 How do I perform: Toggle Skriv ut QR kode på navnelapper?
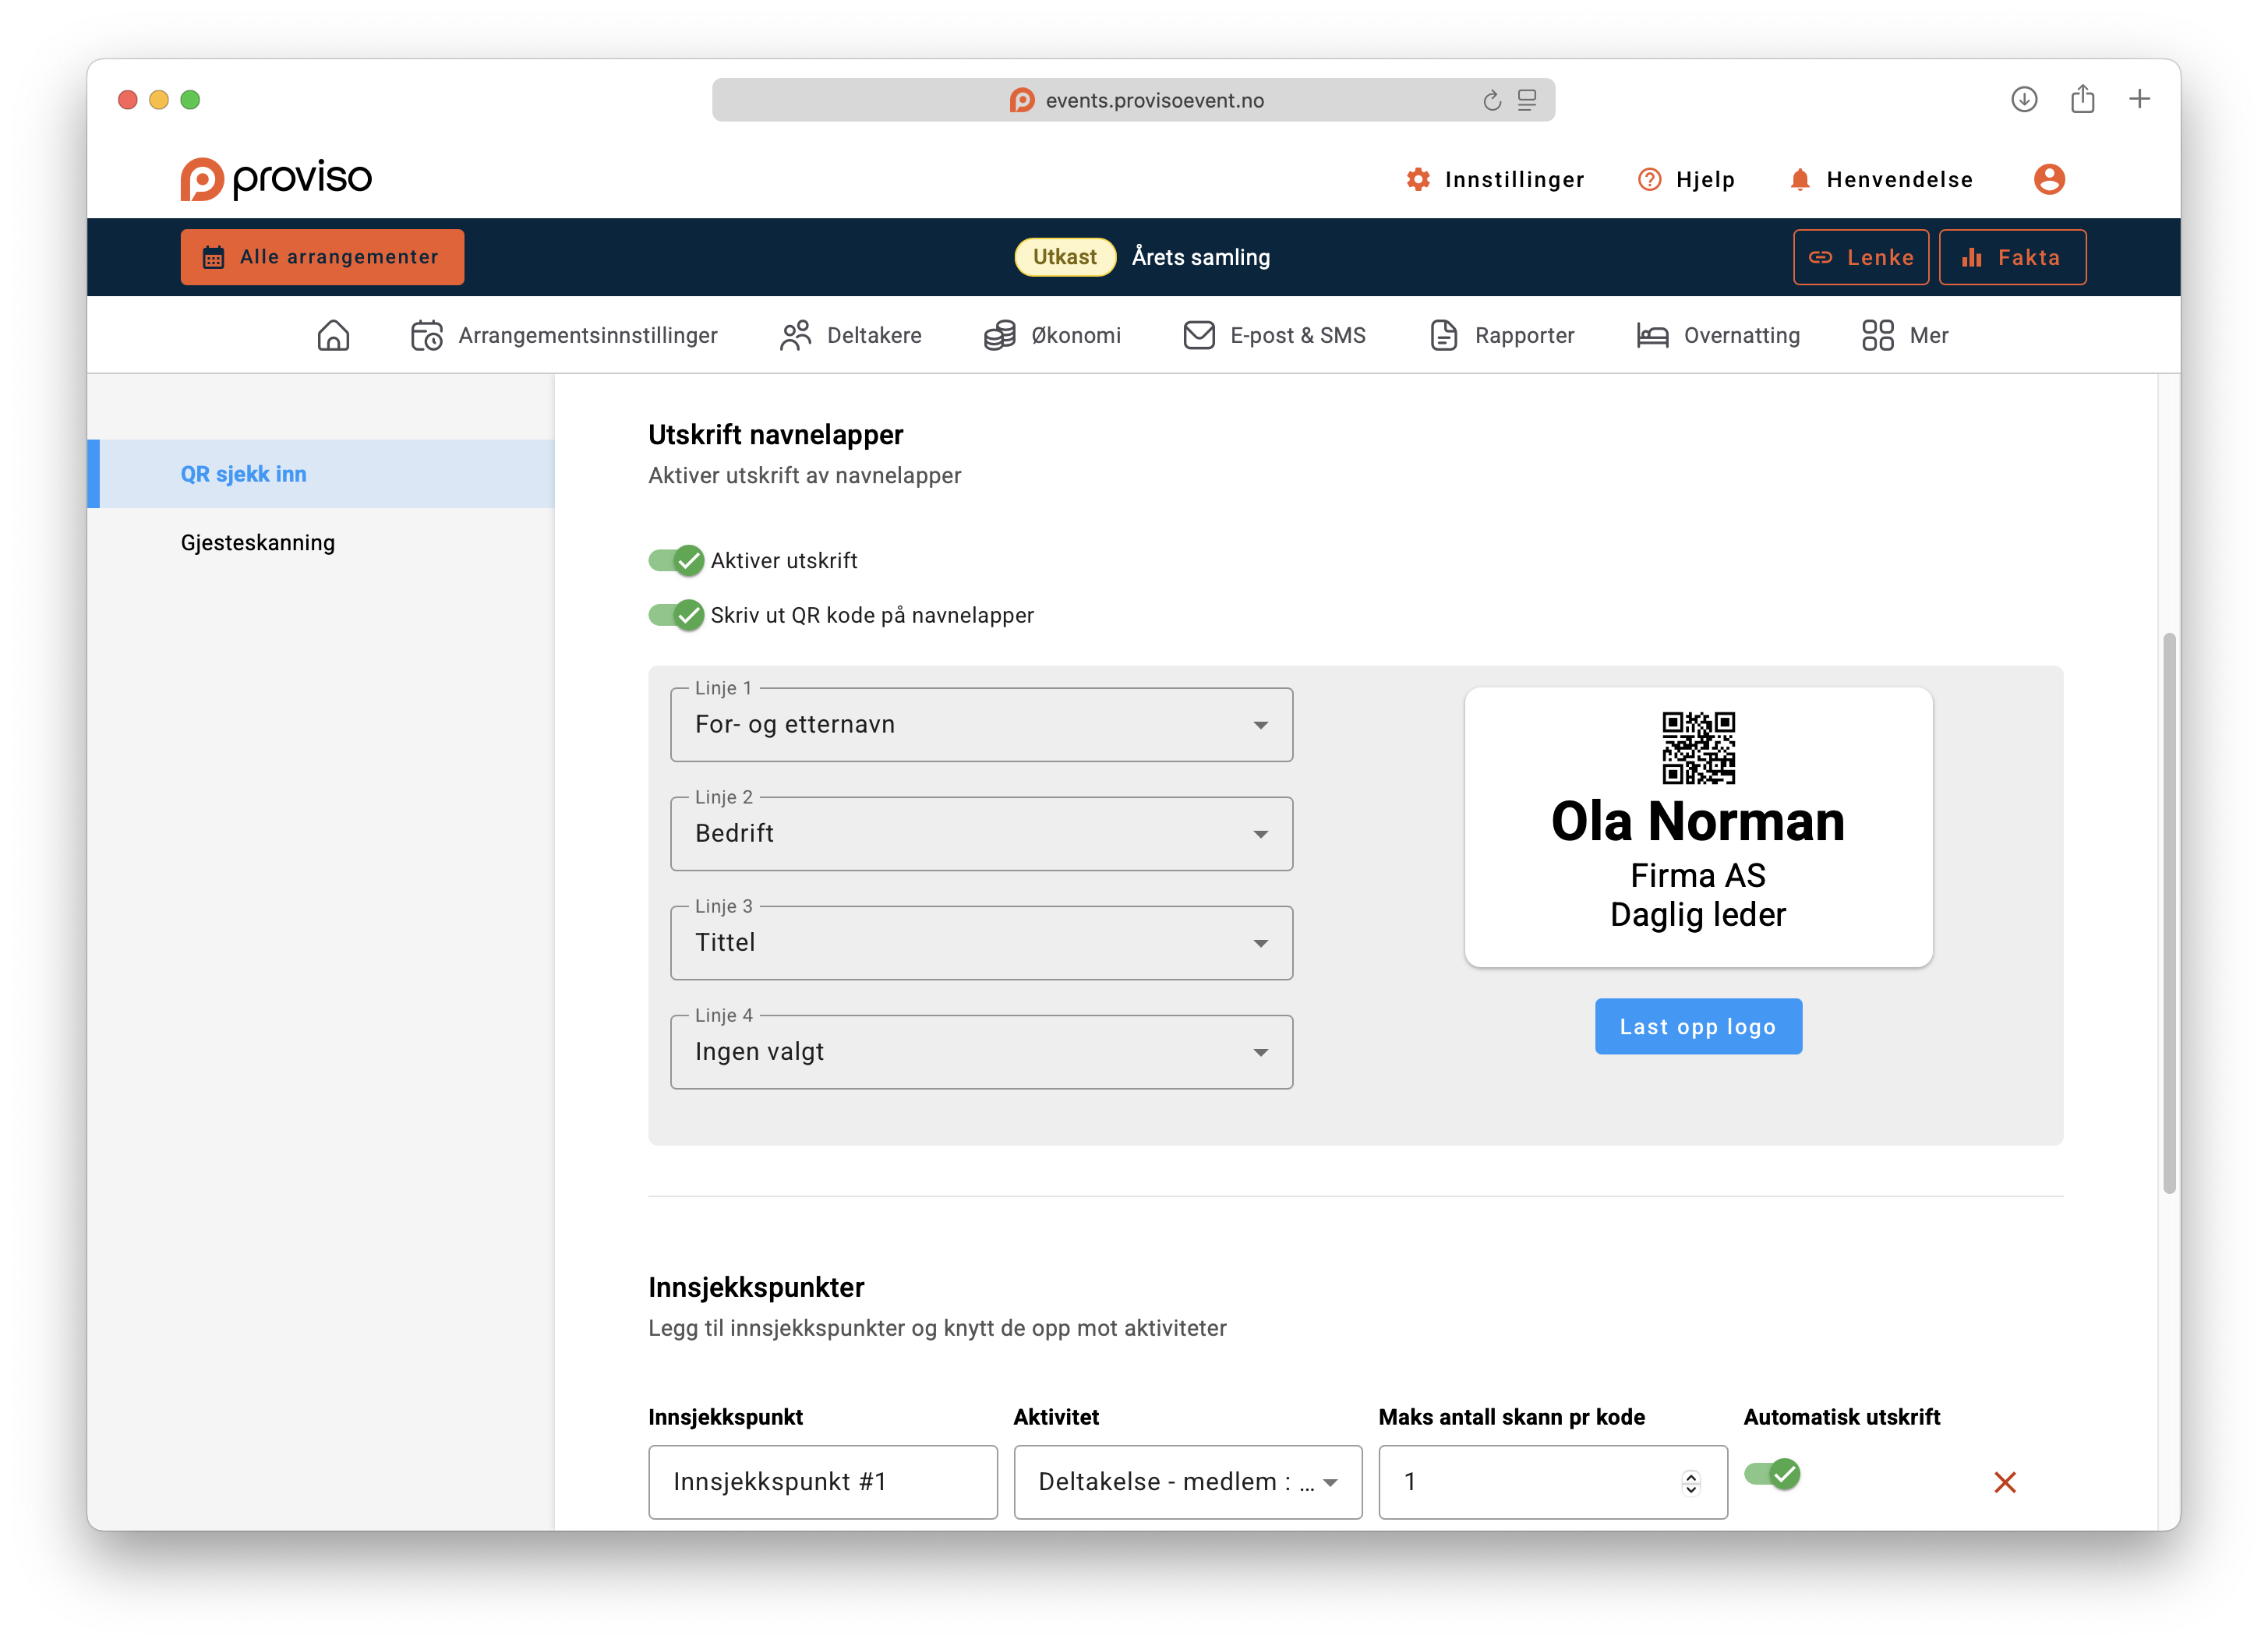click(676, 615)
